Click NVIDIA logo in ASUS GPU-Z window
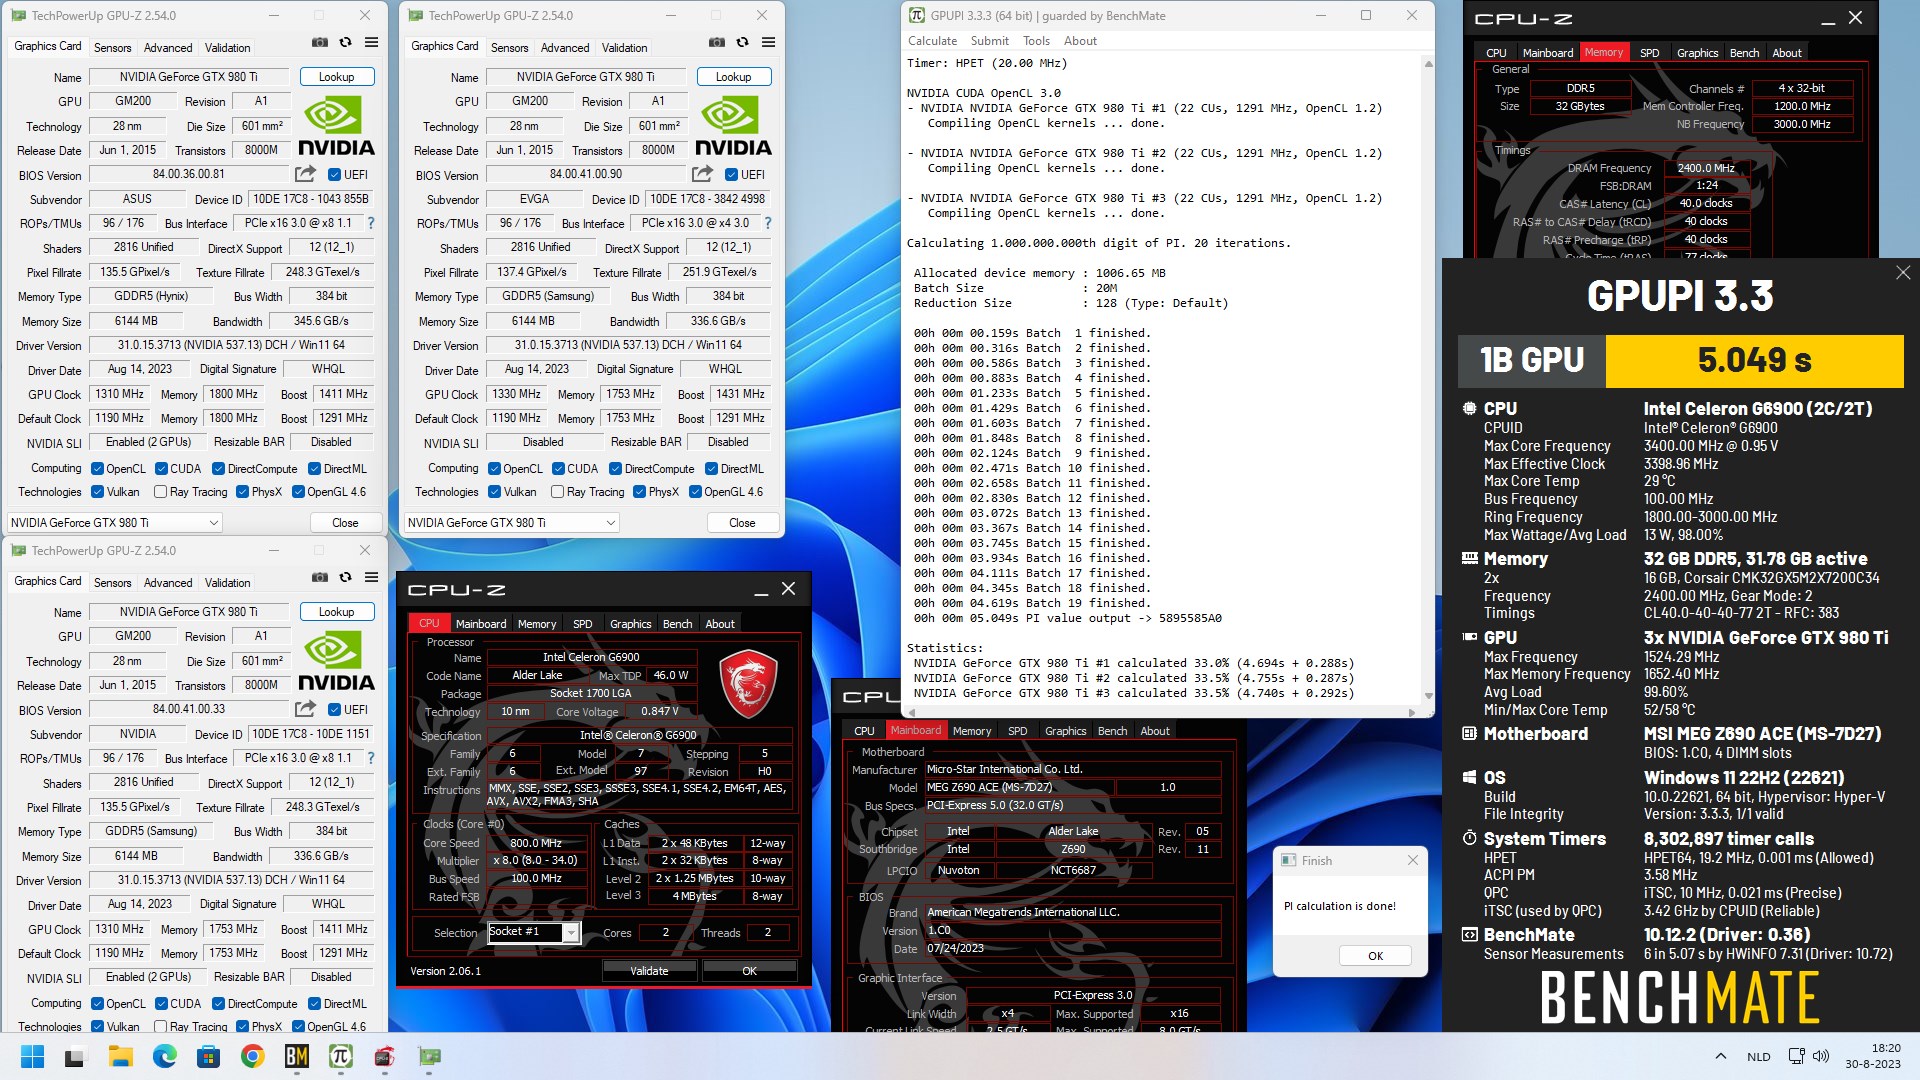 (x=336, y=126)
